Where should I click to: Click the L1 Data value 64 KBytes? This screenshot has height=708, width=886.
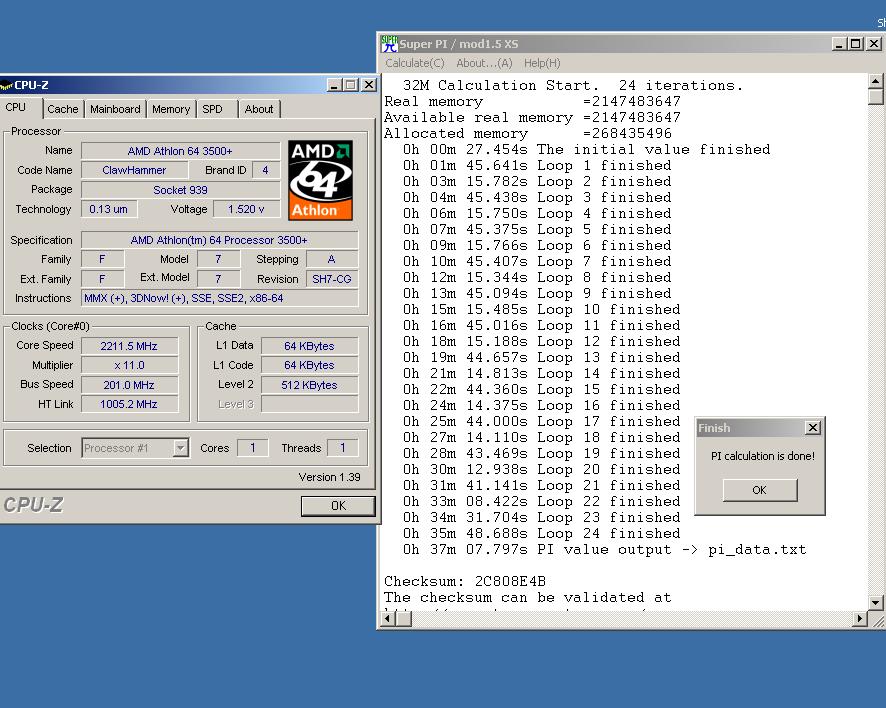tap(309, 346)
